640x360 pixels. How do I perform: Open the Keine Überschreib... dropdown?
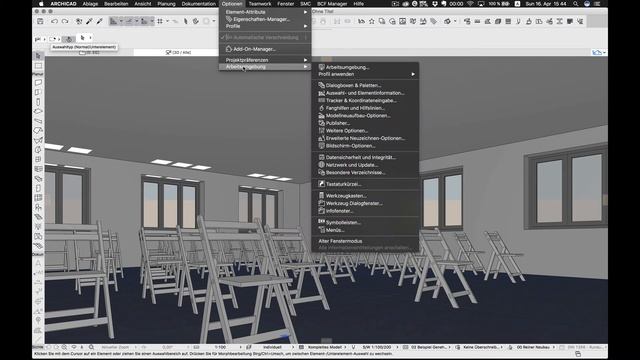tap(480, 347)
